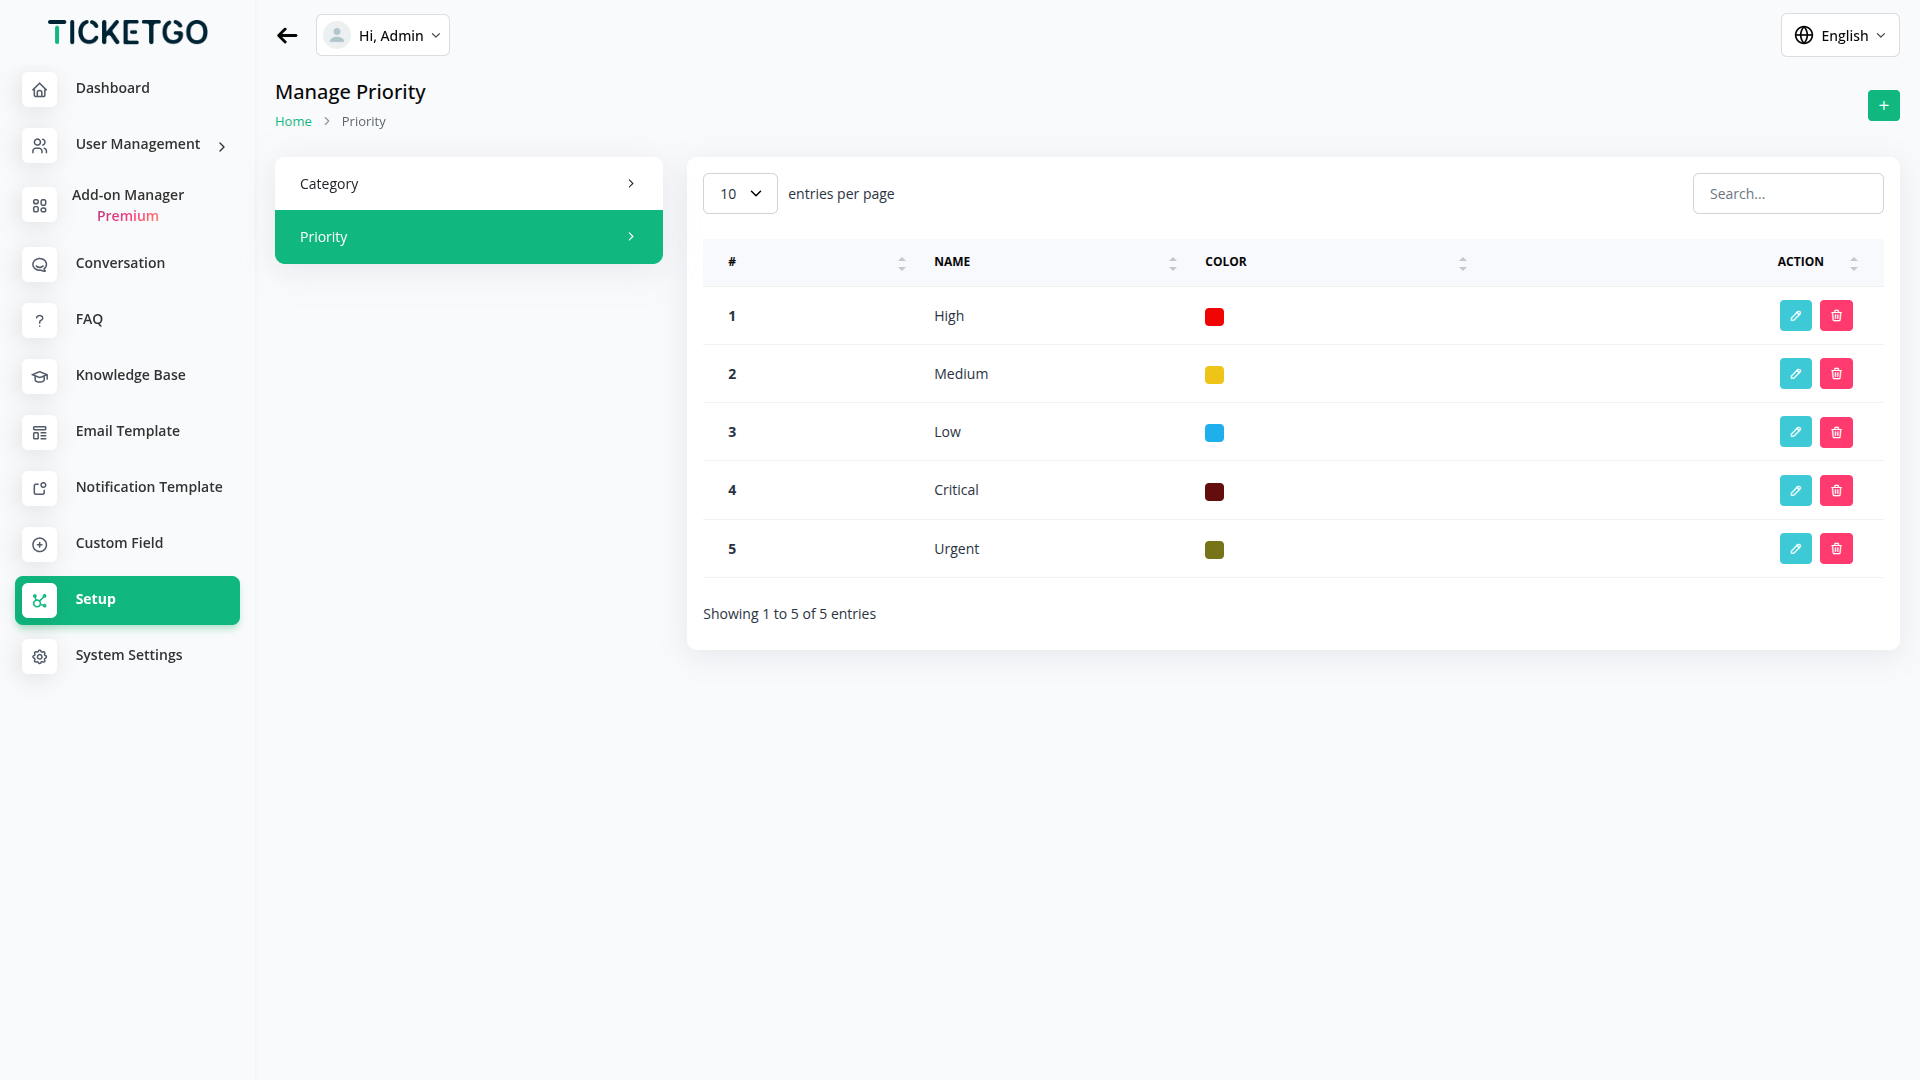This screenshot has height=1080, width=1920.
Task: Click the green plus add priority button
Action: pyautogui.click(x=1883, y=105)
